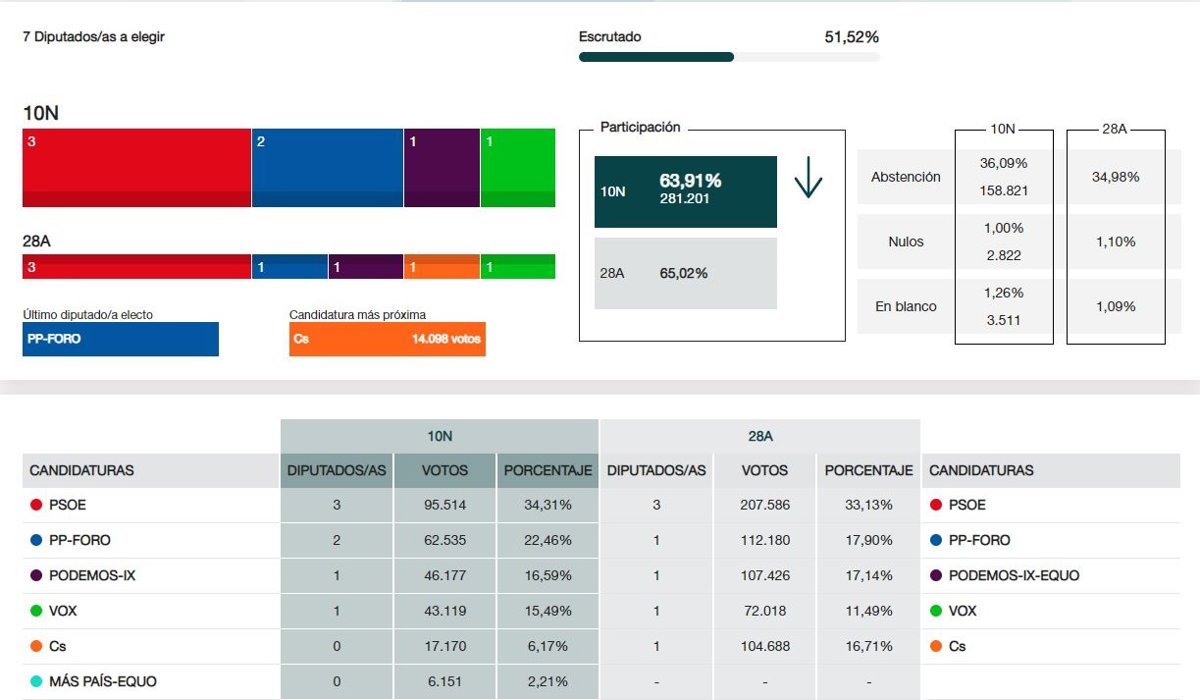Open the blue PP-FORO último diputado box
The height and width of the screenshot is (700, 1200).
coord(120,339)
